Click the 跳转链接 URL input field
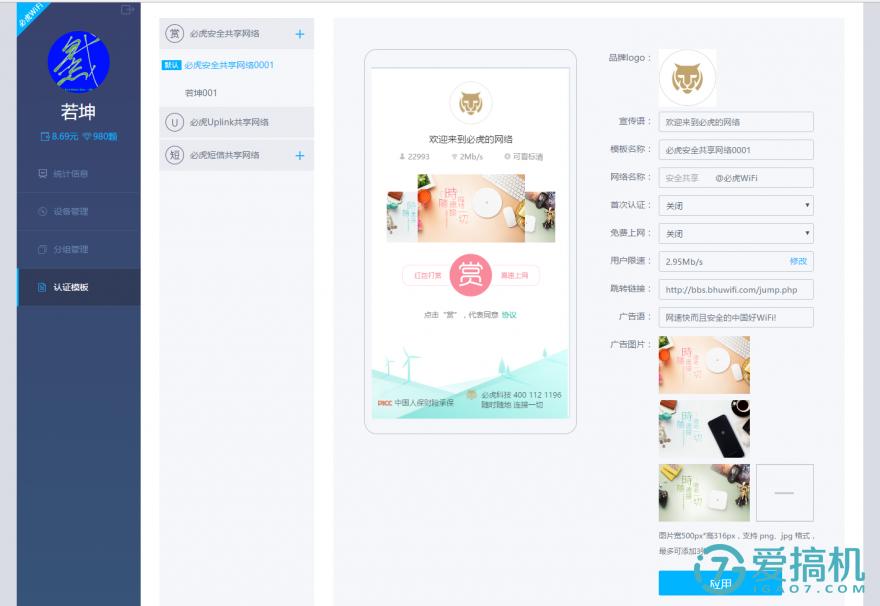The width and height of the screenshot is (880, 606). coord(737,289)
